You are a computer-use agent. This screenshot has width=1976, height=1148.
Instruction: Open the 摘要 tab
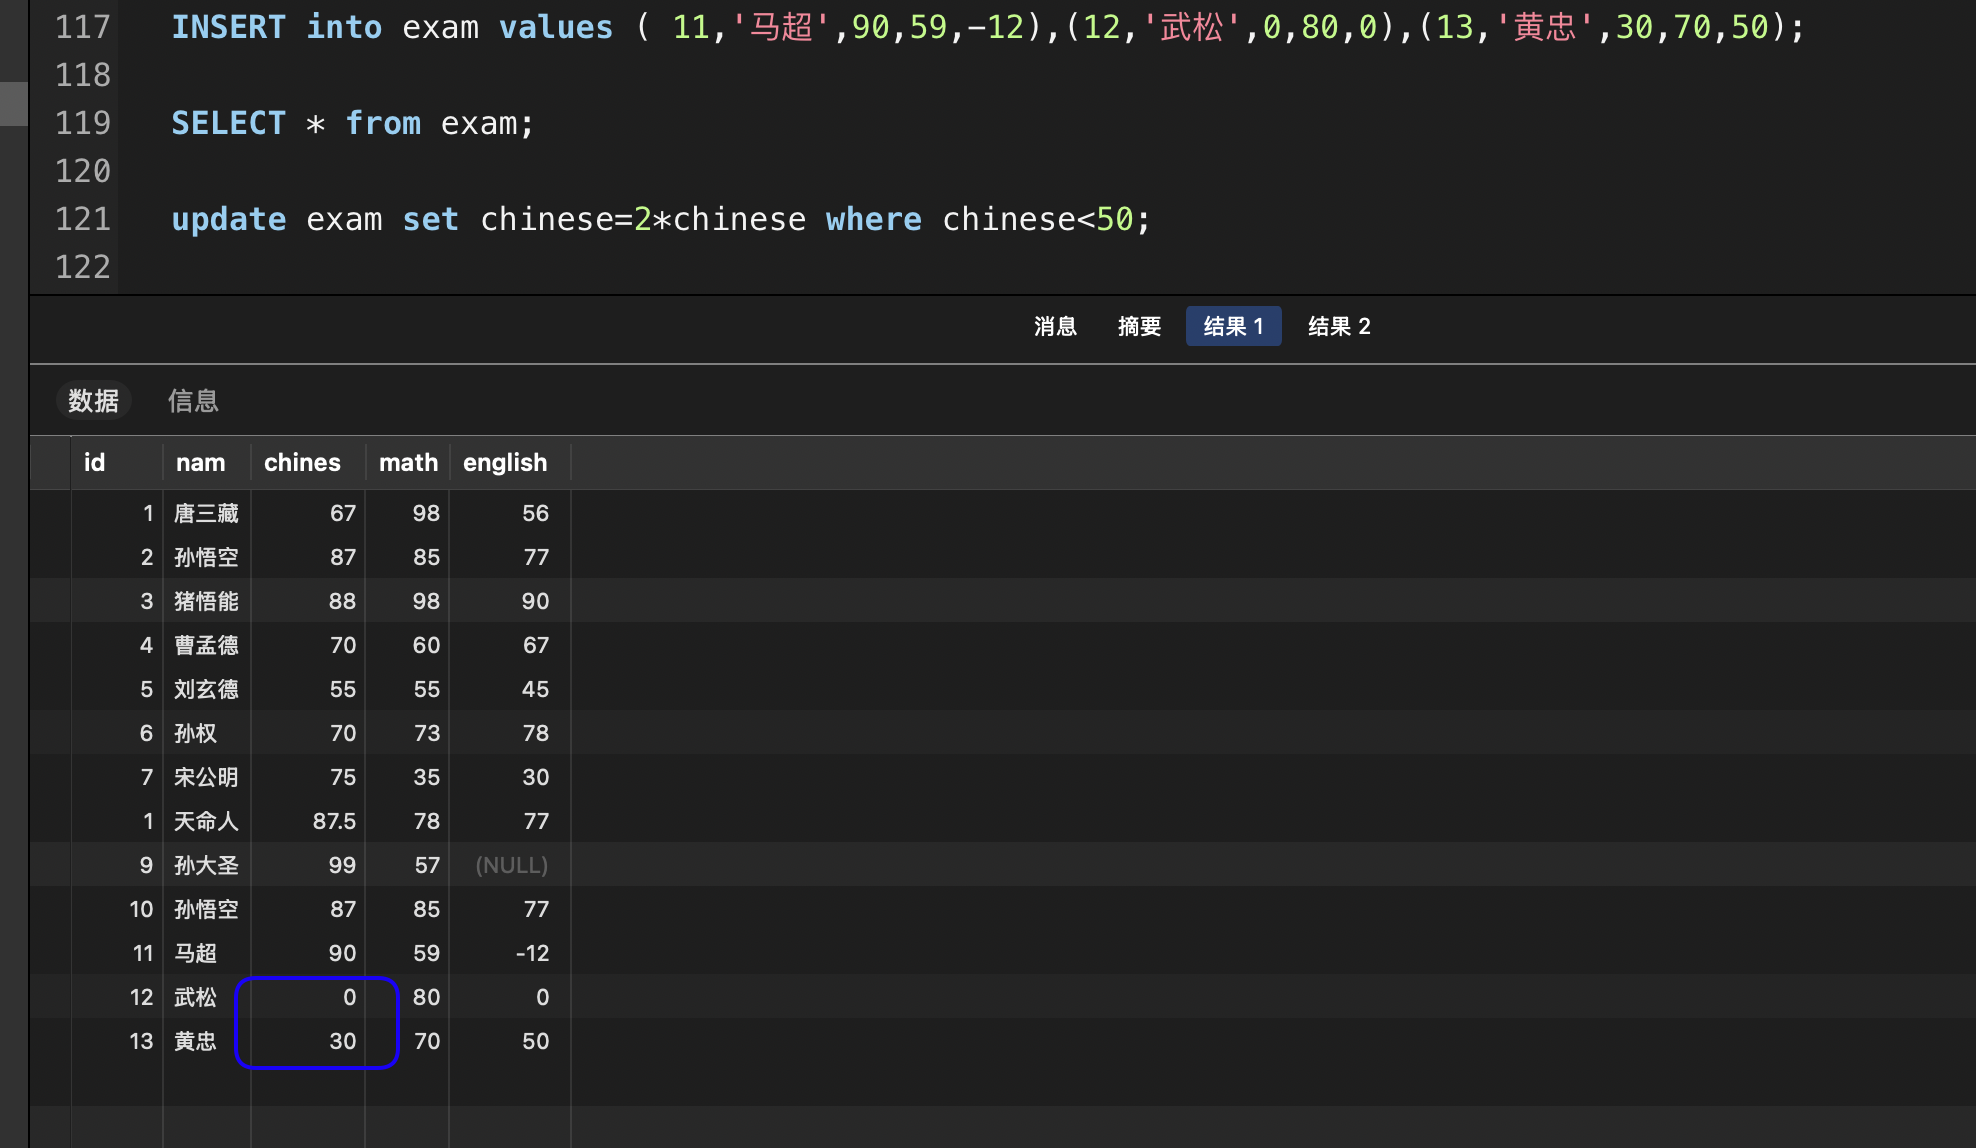[1139, 326]
